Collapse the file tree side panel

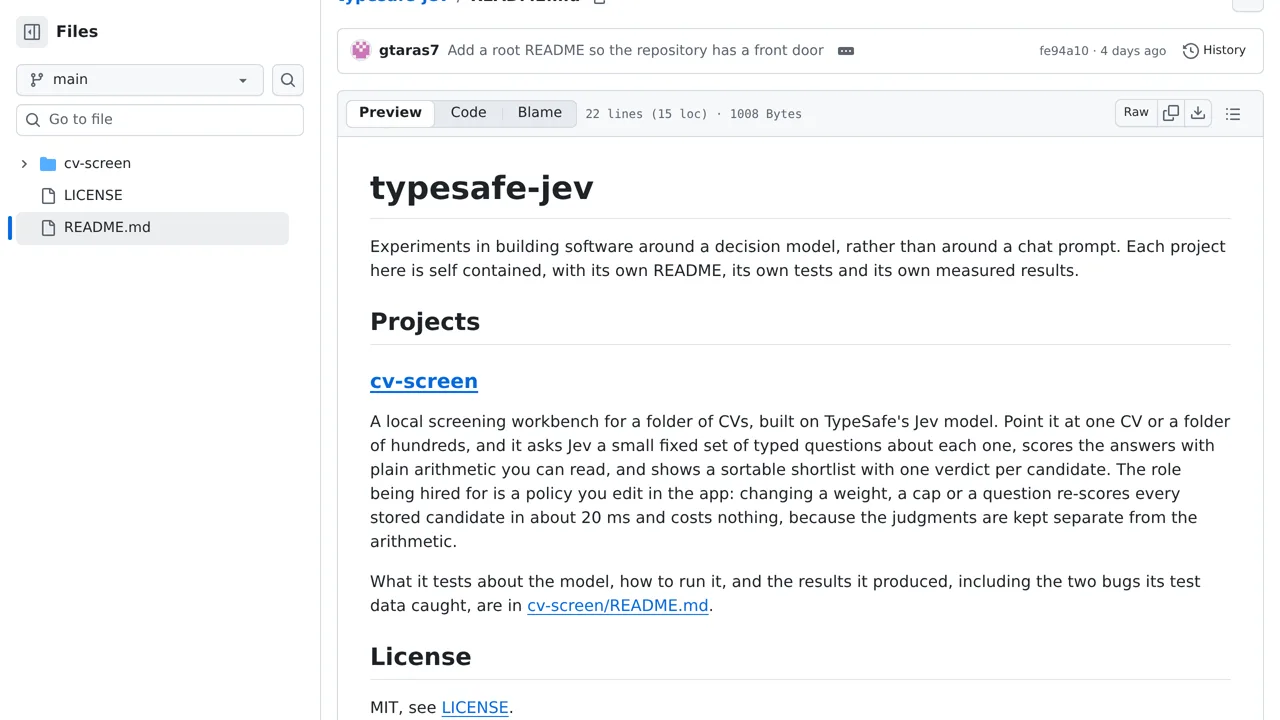pos(32,32)
